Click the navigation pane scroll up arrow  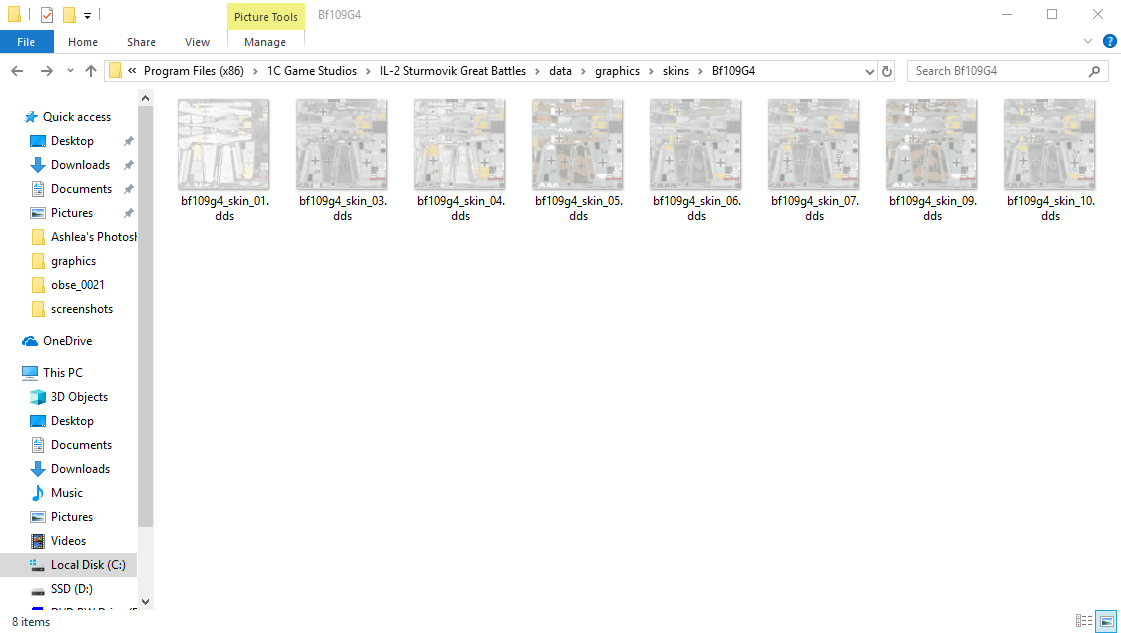[145, 98]
